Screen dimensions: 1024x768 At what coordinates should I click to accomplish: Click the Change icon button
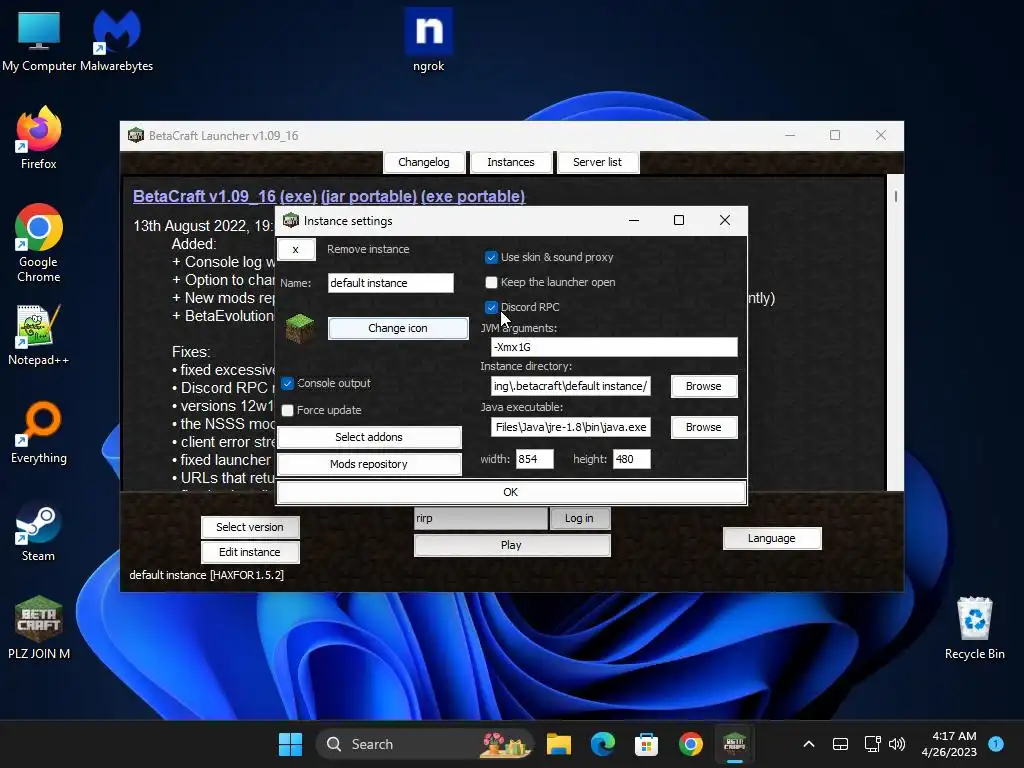(398, 328)
